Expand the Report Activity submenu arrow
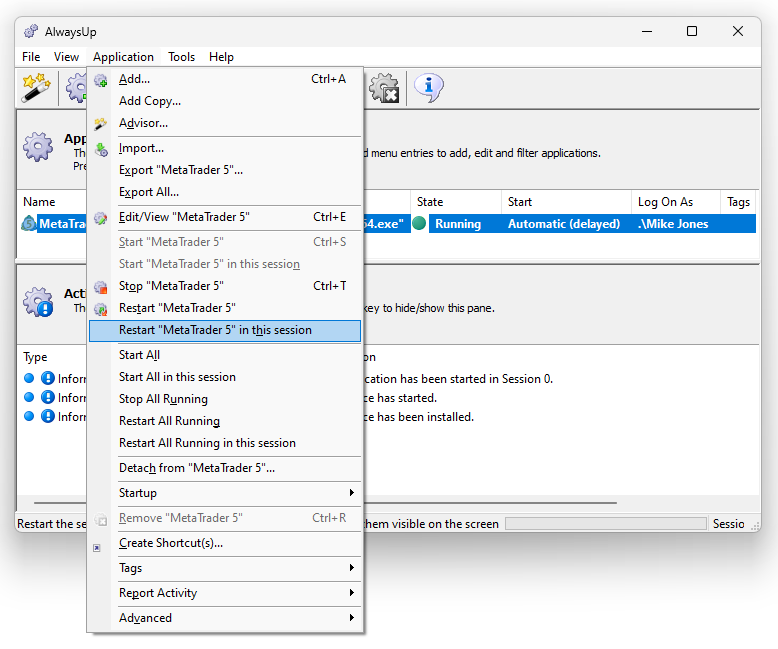 [351, 592]
